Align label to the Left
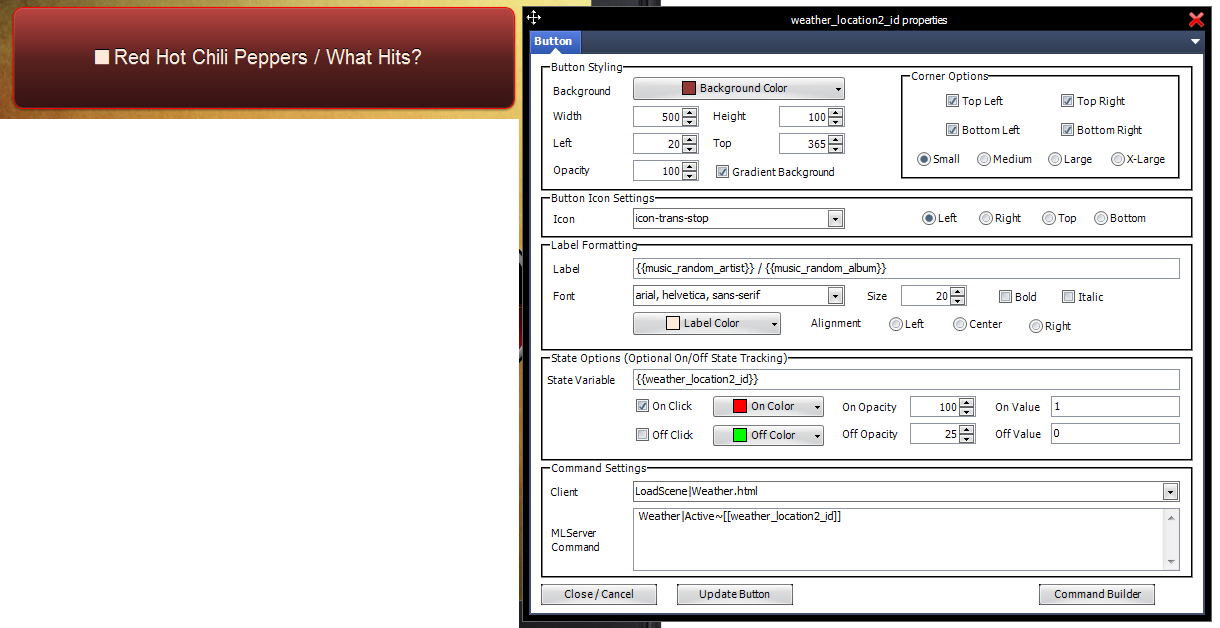Viewport: 1220px width, 628px height. (x=896, y=324)
